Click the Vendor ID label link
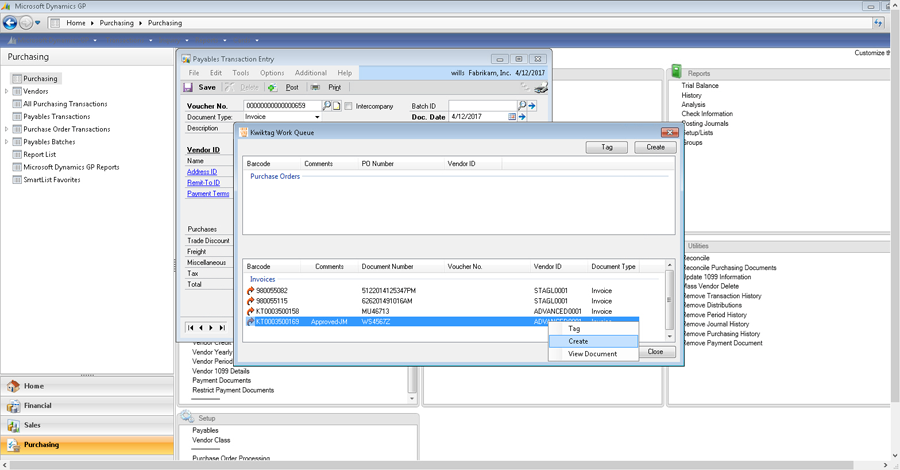Screen dimensions: 900x470 pos(203,150)
